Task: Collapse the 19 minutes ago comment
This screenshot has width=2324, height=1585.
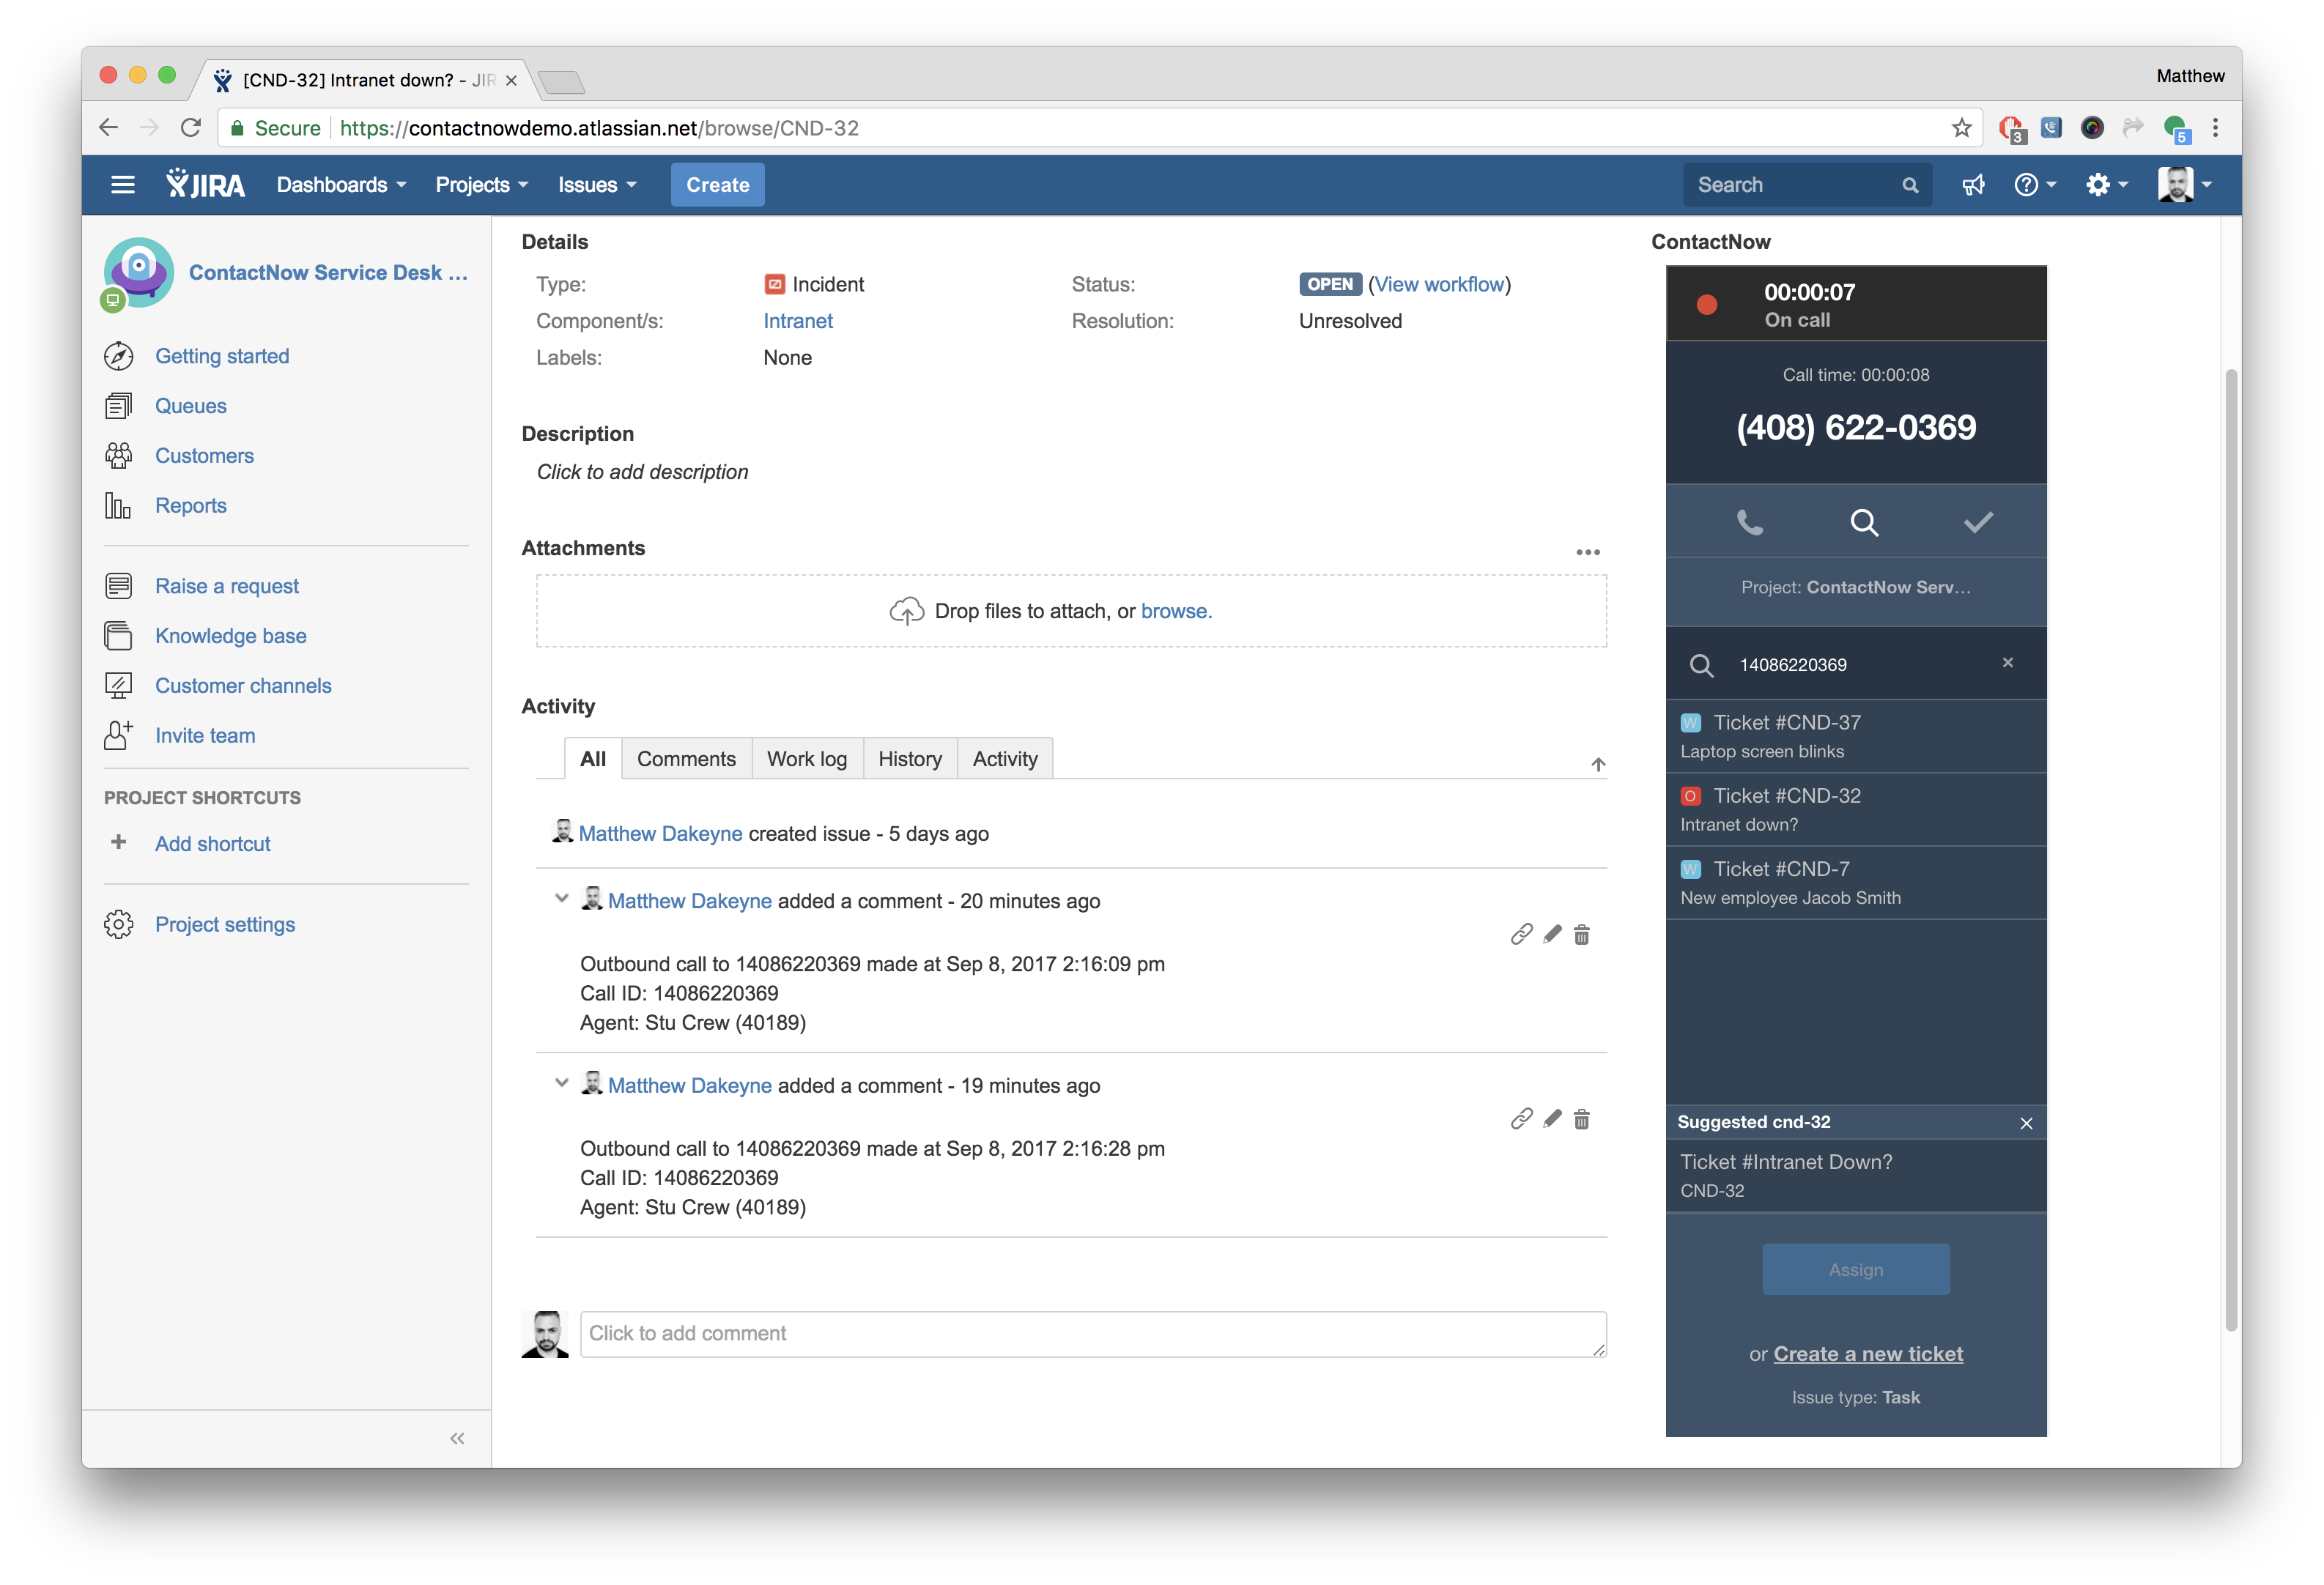Action: point(561,1083)
